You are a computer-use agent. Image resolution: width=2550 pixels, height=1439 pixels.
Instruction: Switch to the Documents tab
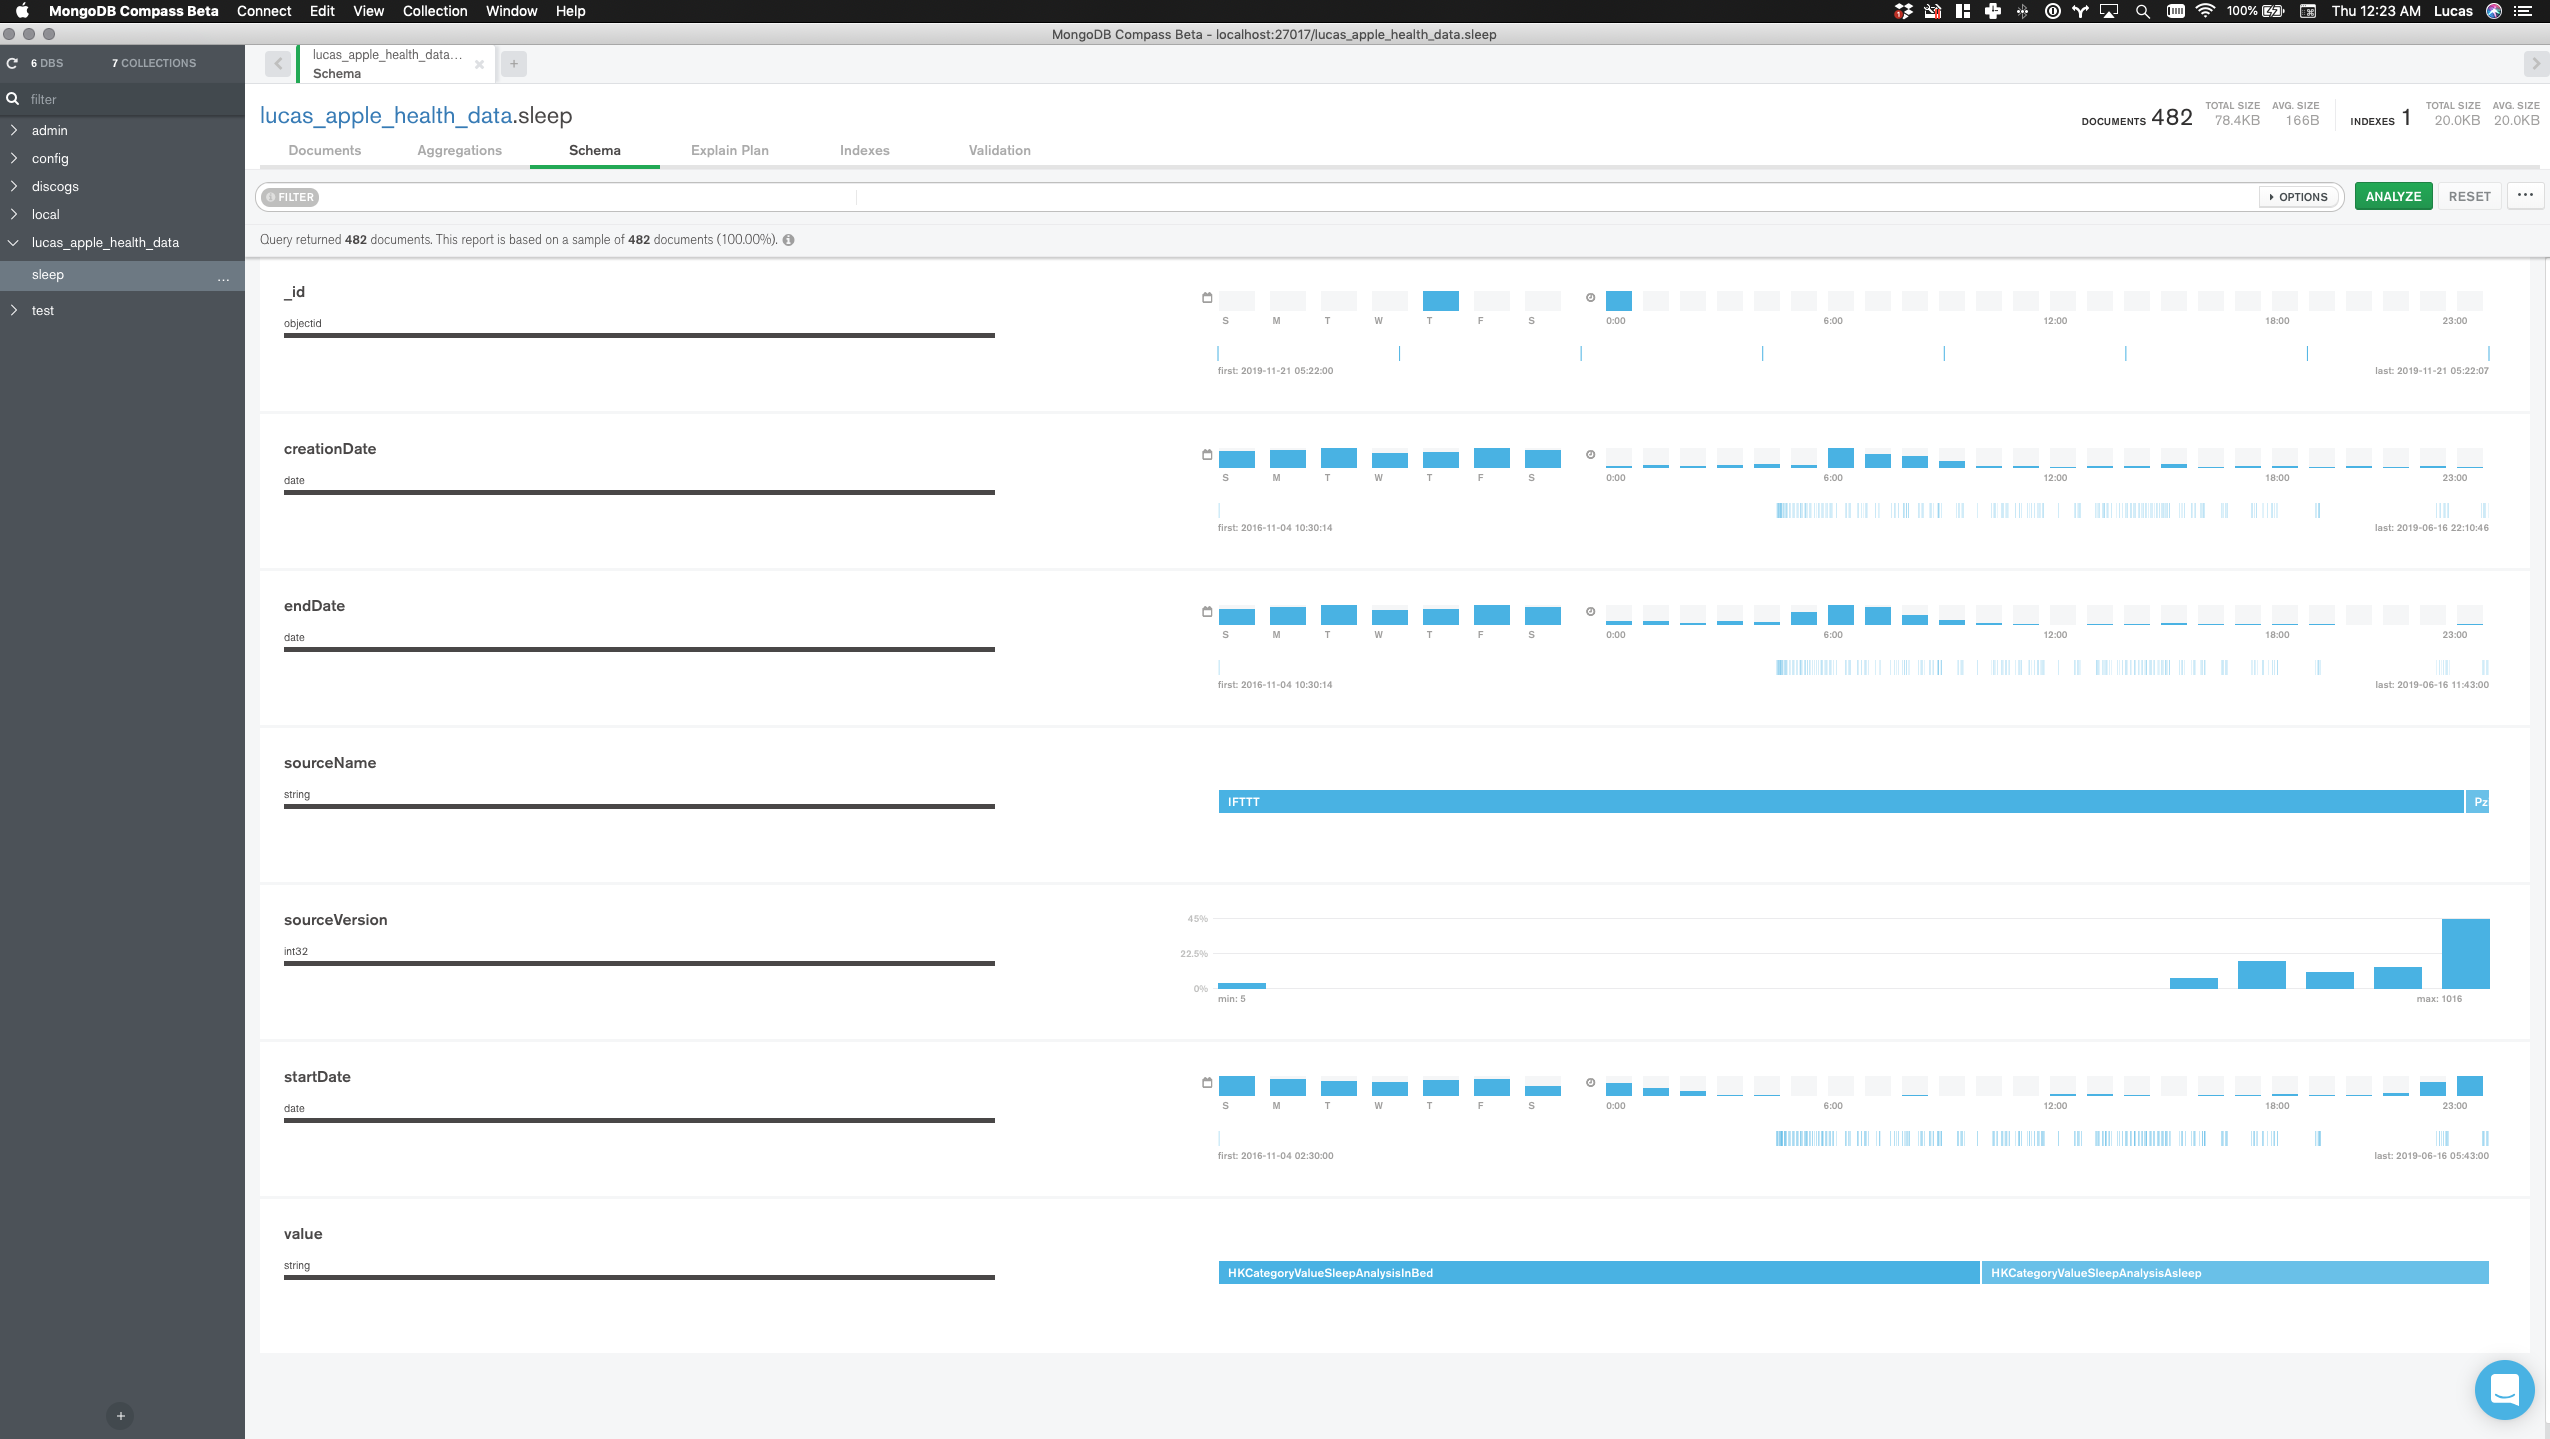[x=324, y=150]
